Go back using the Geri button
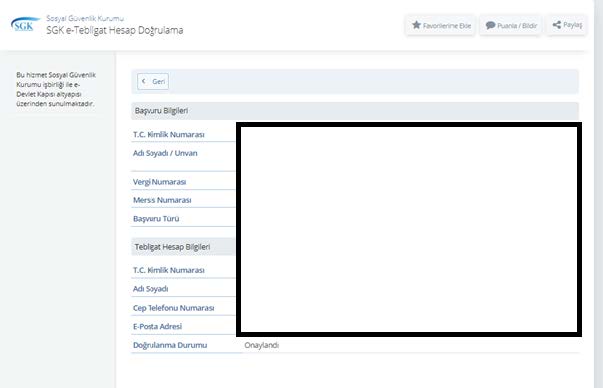 pyautogui.click(x=153, y=82)
